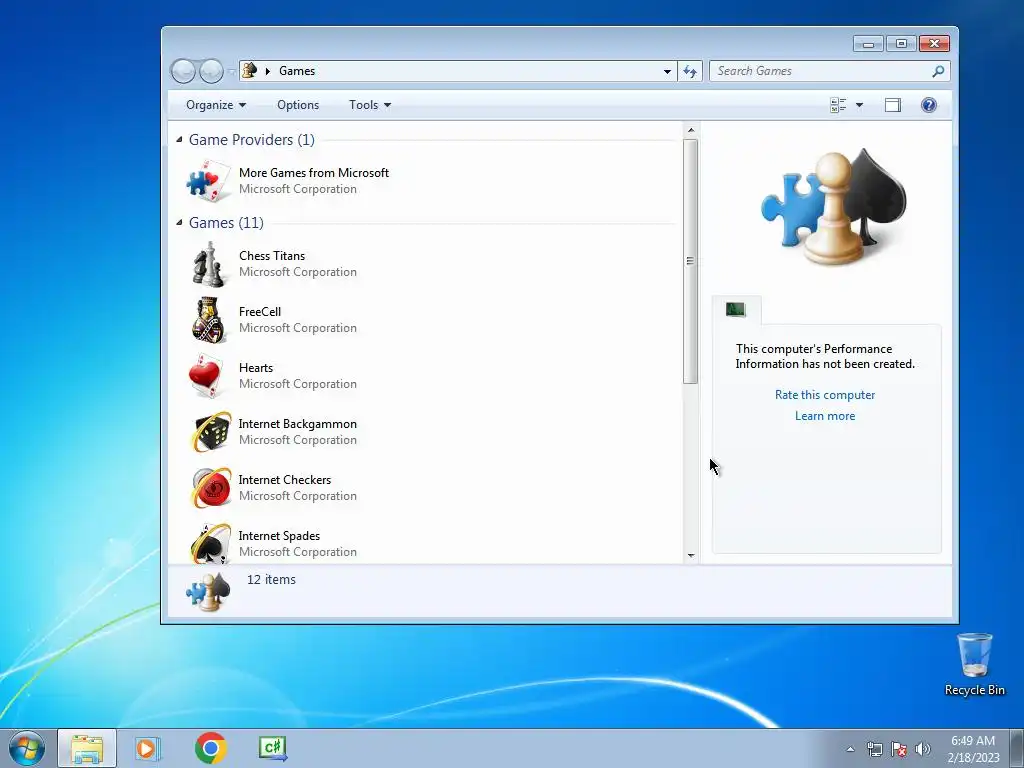Click the FreeCell text label

click(260, 312)
